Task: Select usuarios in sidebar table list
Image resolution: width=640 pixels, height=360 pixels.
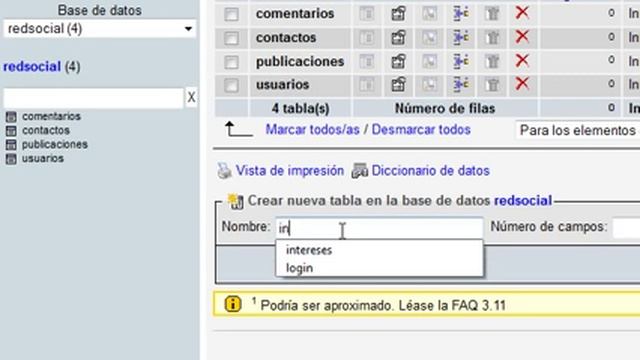Action: tap(43, 158)
